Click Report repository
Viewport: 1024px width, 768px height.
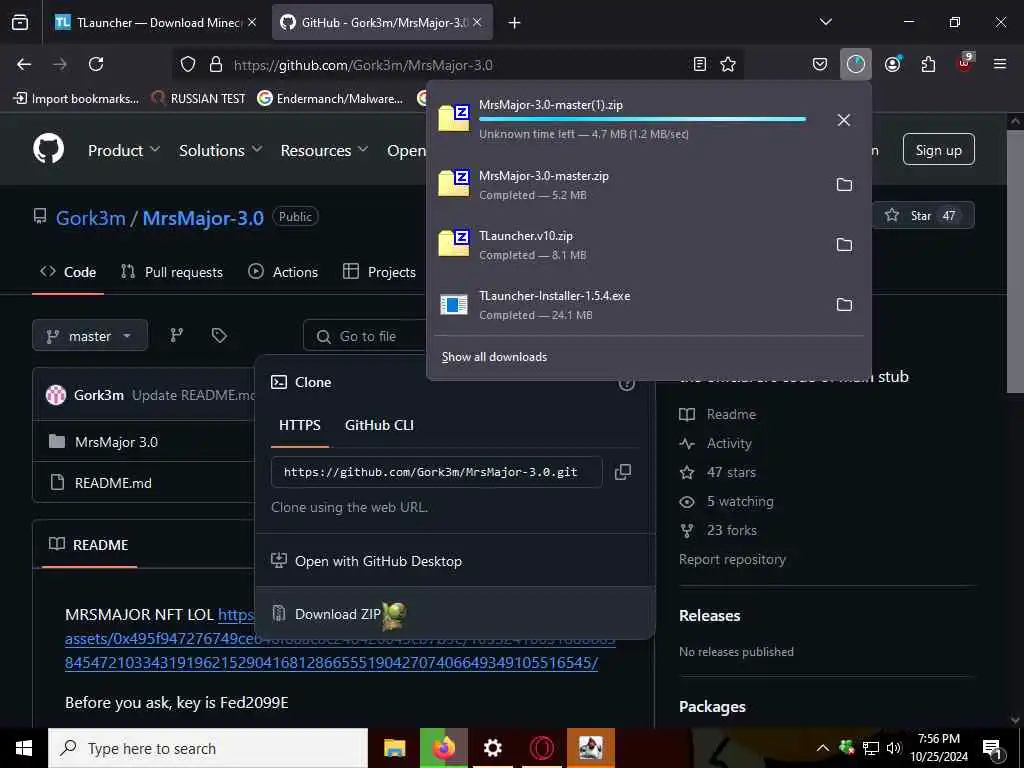coord(732,560)
